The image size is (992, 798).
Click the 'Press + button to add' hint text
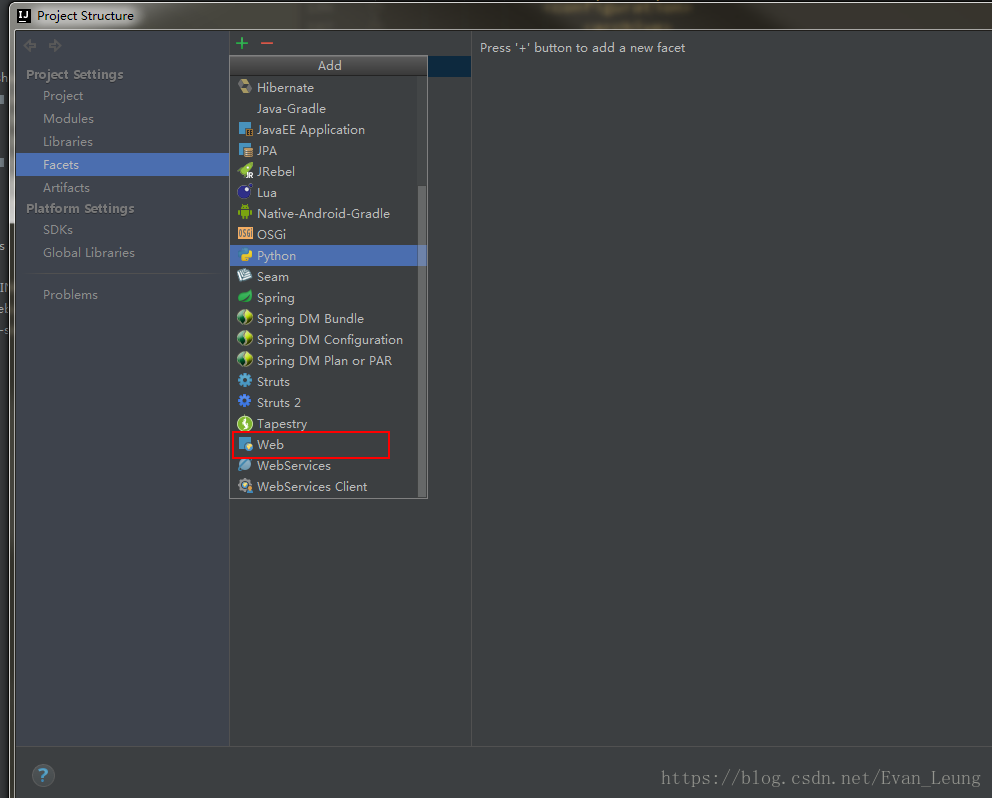(x=582, y=47)
